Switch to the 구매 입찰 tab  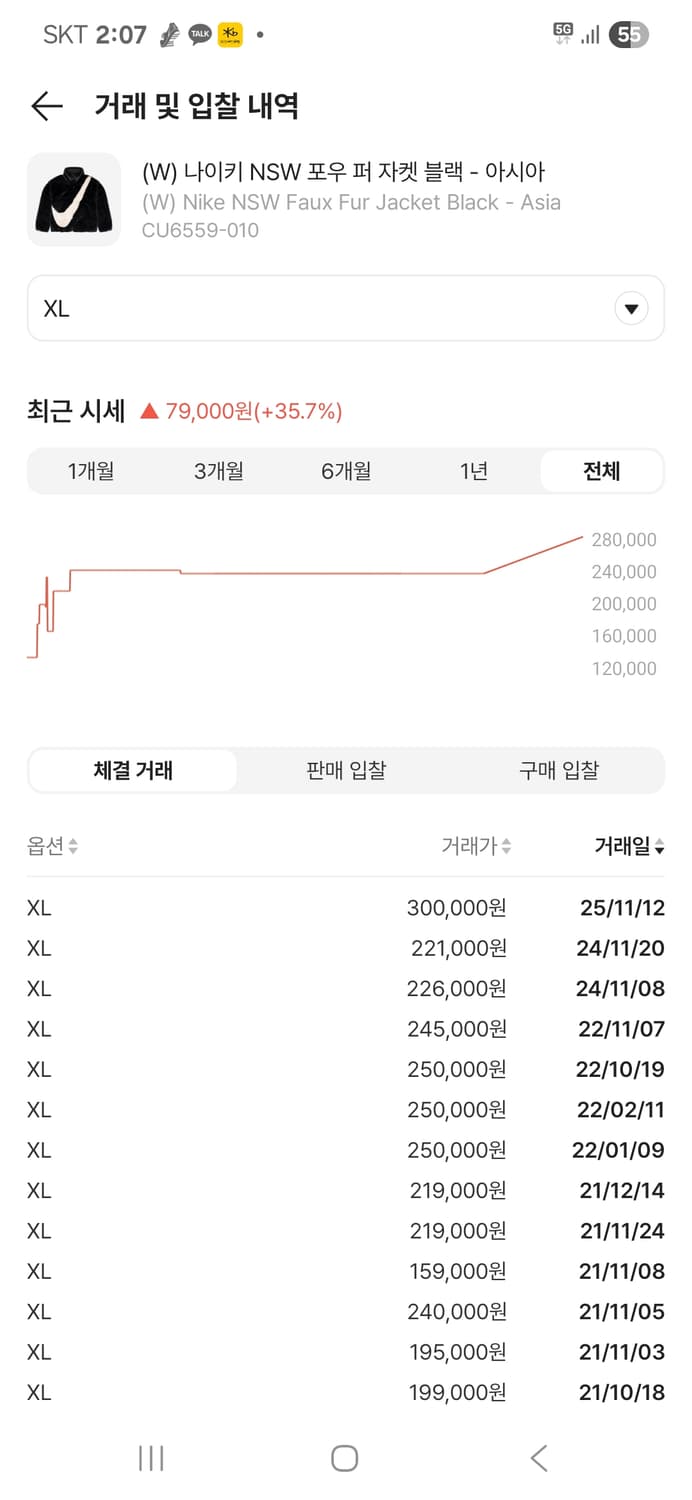(x=559, y=770)
